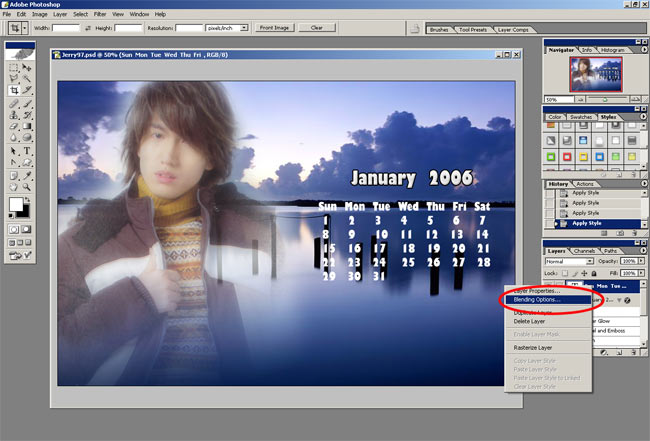Choose Blending Options from context menu
The image size is (650, 441).
(x=548, y=300)
